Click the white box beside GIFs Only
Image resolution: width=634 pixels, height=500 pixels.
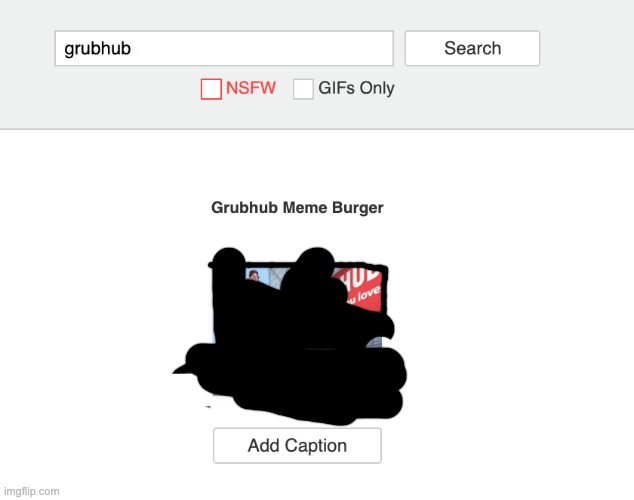(x=303, y=89)
